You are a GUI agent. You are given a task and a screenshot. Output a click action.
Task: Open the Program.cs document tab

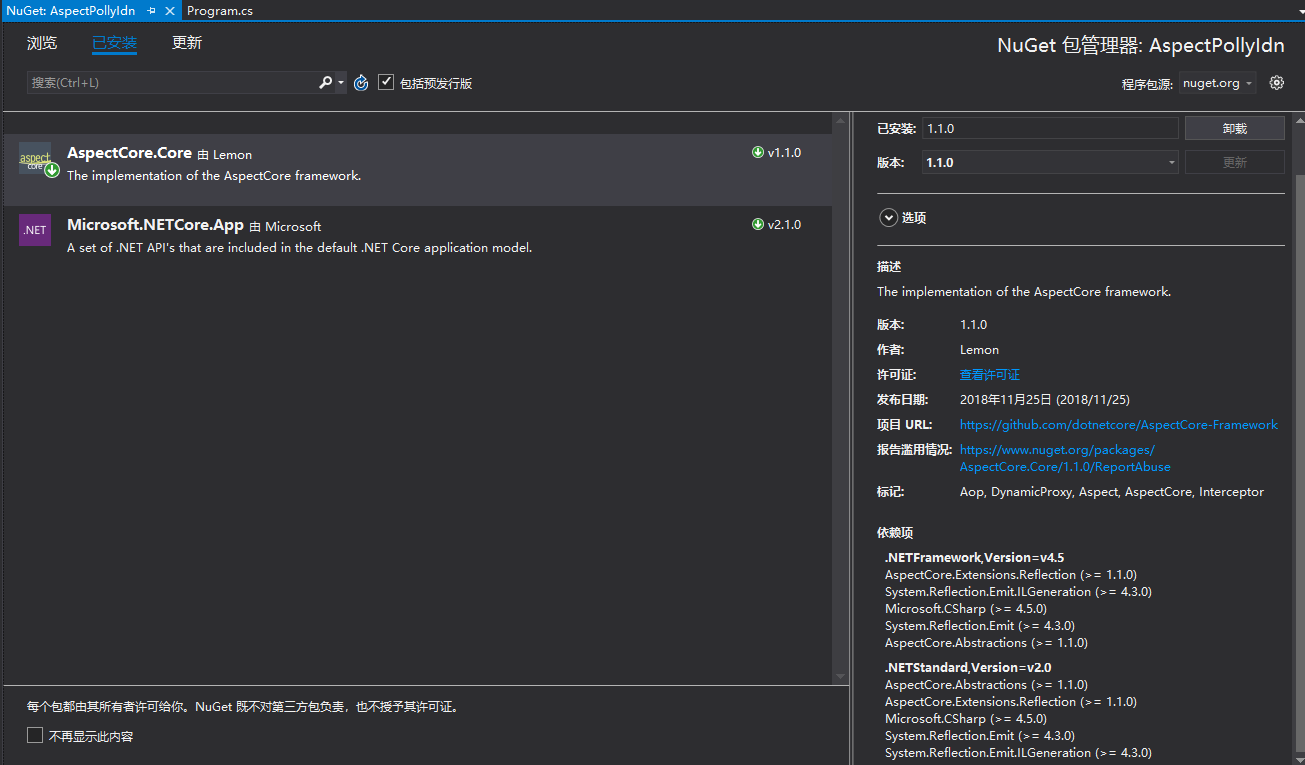[x=220, y=11]
